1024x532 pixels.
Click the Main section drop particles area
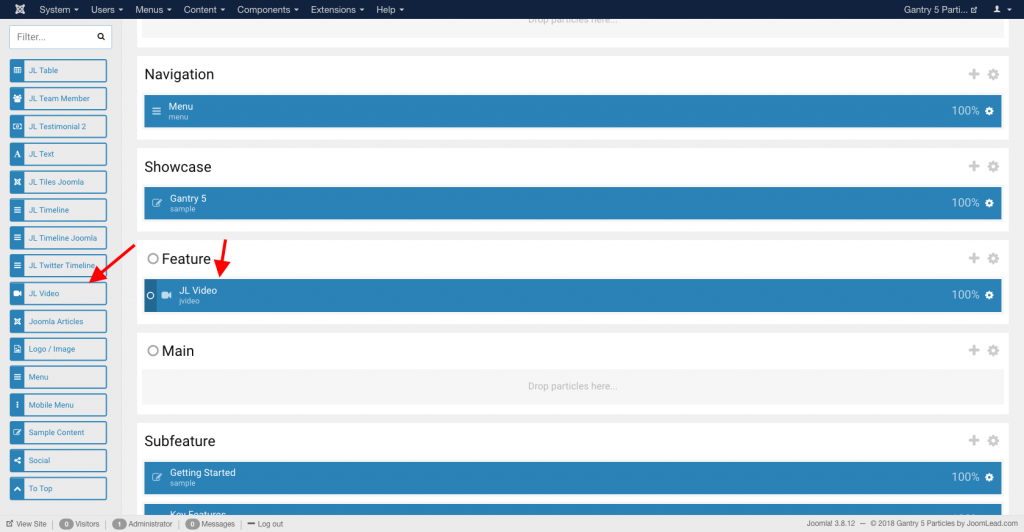coord(573,386)
